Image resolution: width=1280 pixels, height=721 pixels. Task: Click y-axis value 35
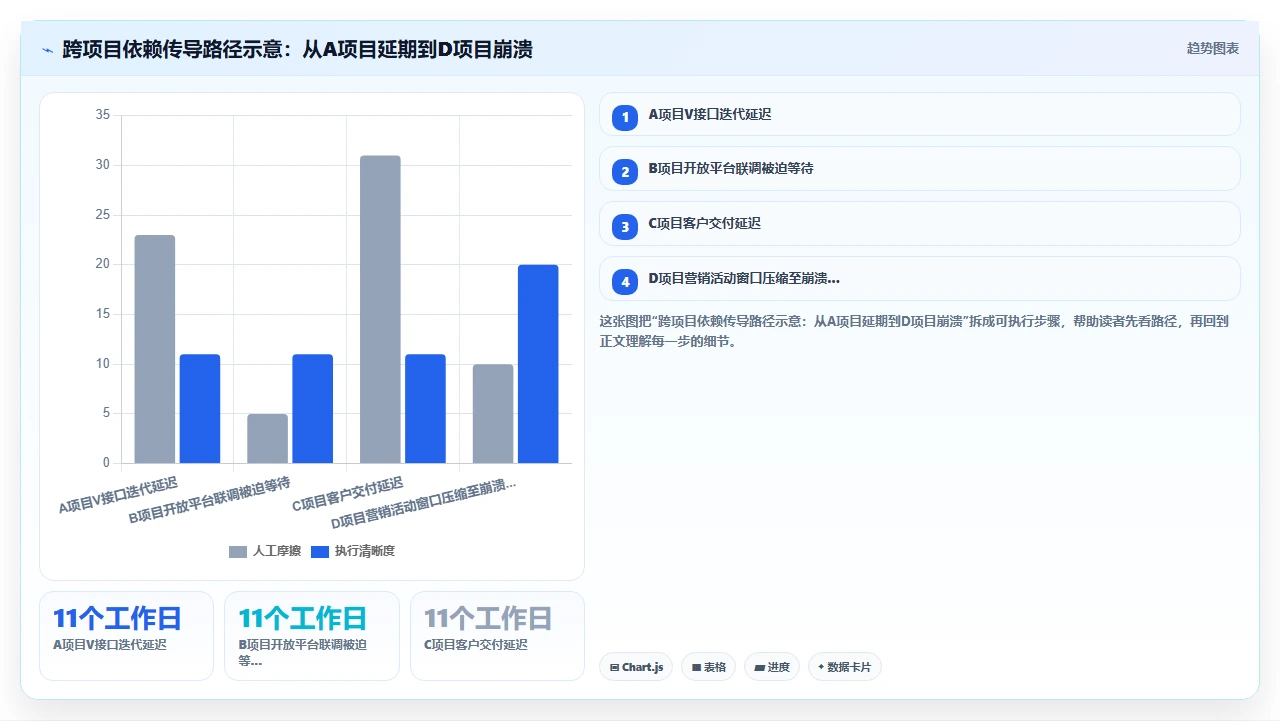[103, 115]
